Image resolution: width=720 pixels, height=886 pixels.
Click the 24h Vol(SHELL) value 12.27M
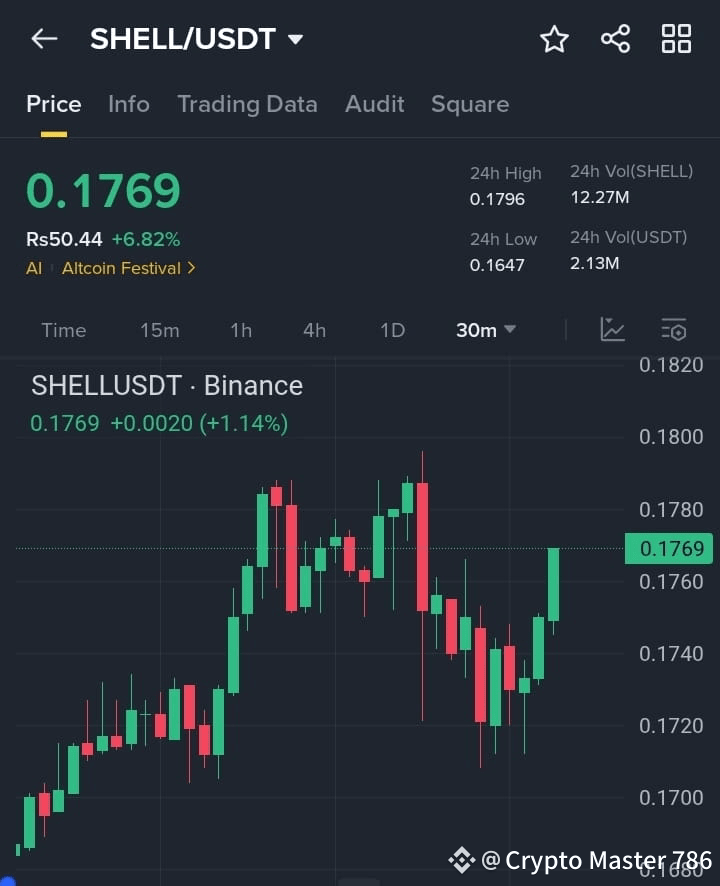pyautogui.click(x=600, y=197)
